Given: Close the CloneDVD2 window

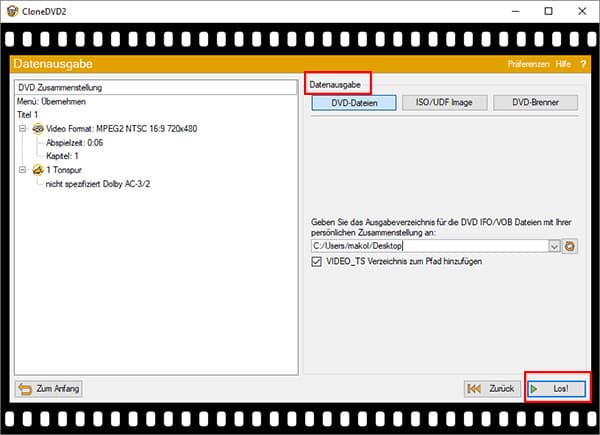Looking at the screenshot, I should [x=582, y=11].
